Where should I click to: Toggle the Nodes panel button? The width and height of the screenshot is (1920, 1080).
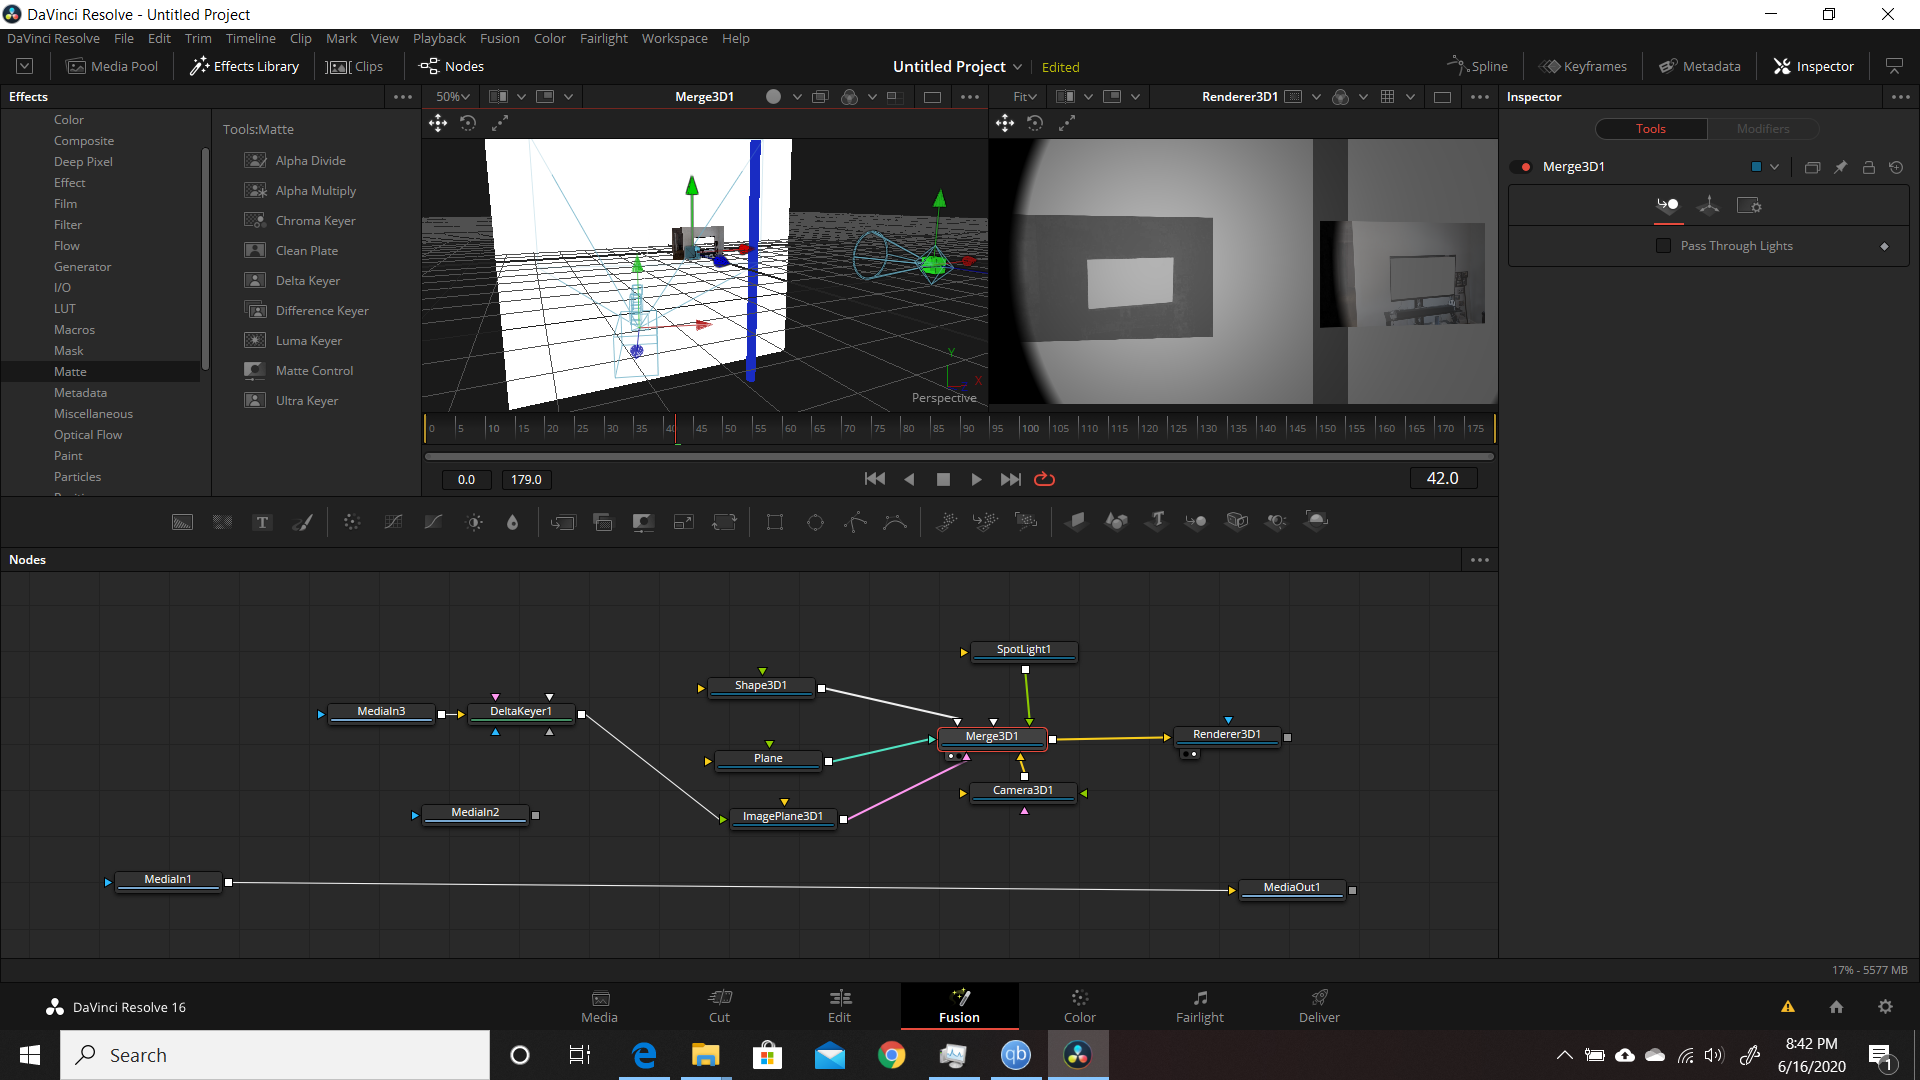(x=452, y=66)
